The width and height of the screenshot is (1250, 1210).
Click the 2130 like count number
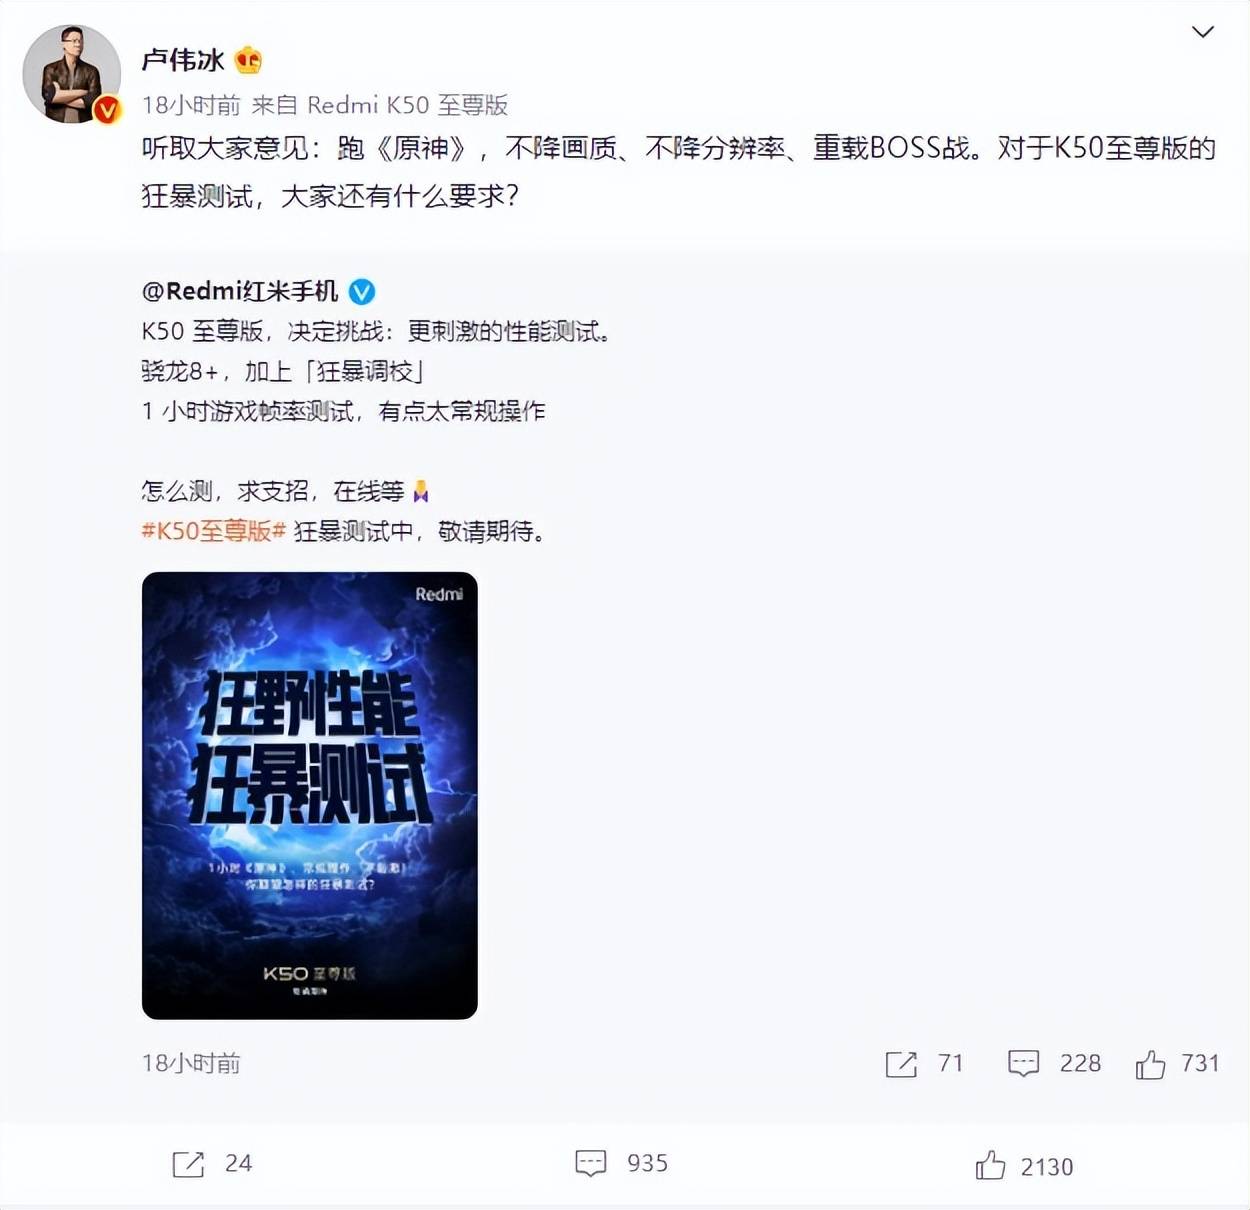click(x=1047, y=1167)
